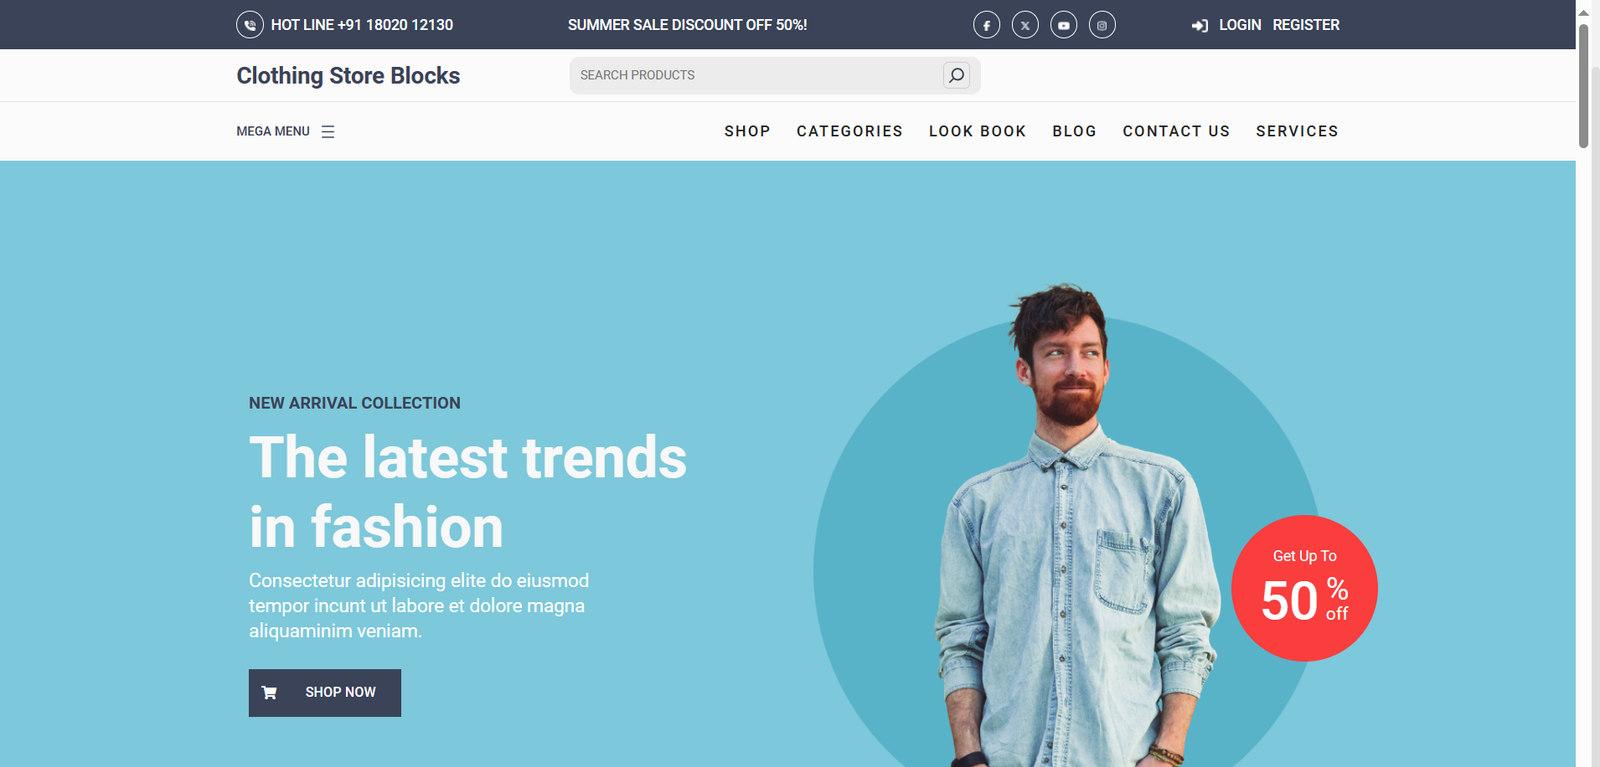Click the Clothing Store Blocks site title

(348, 76)
